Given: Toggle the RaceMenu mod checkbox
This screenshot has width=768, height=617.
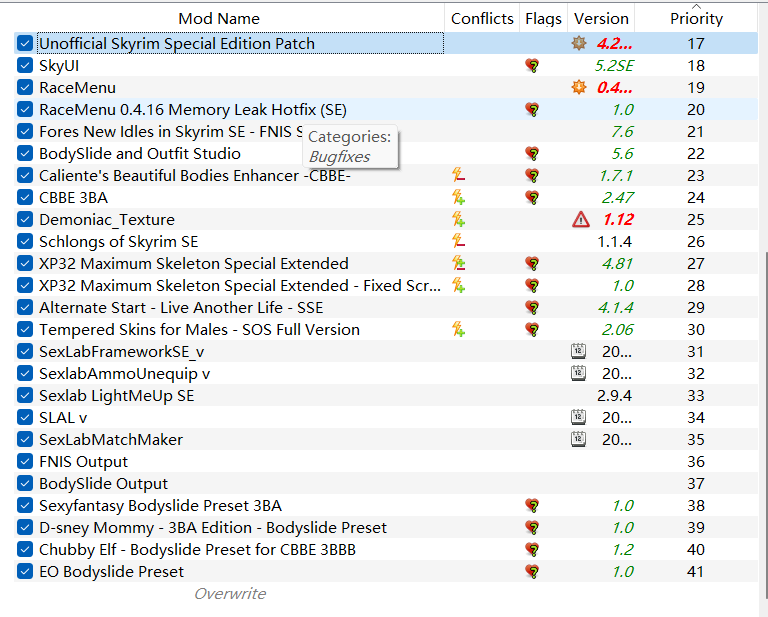Looking at the screenshot, I should point(24,87).
